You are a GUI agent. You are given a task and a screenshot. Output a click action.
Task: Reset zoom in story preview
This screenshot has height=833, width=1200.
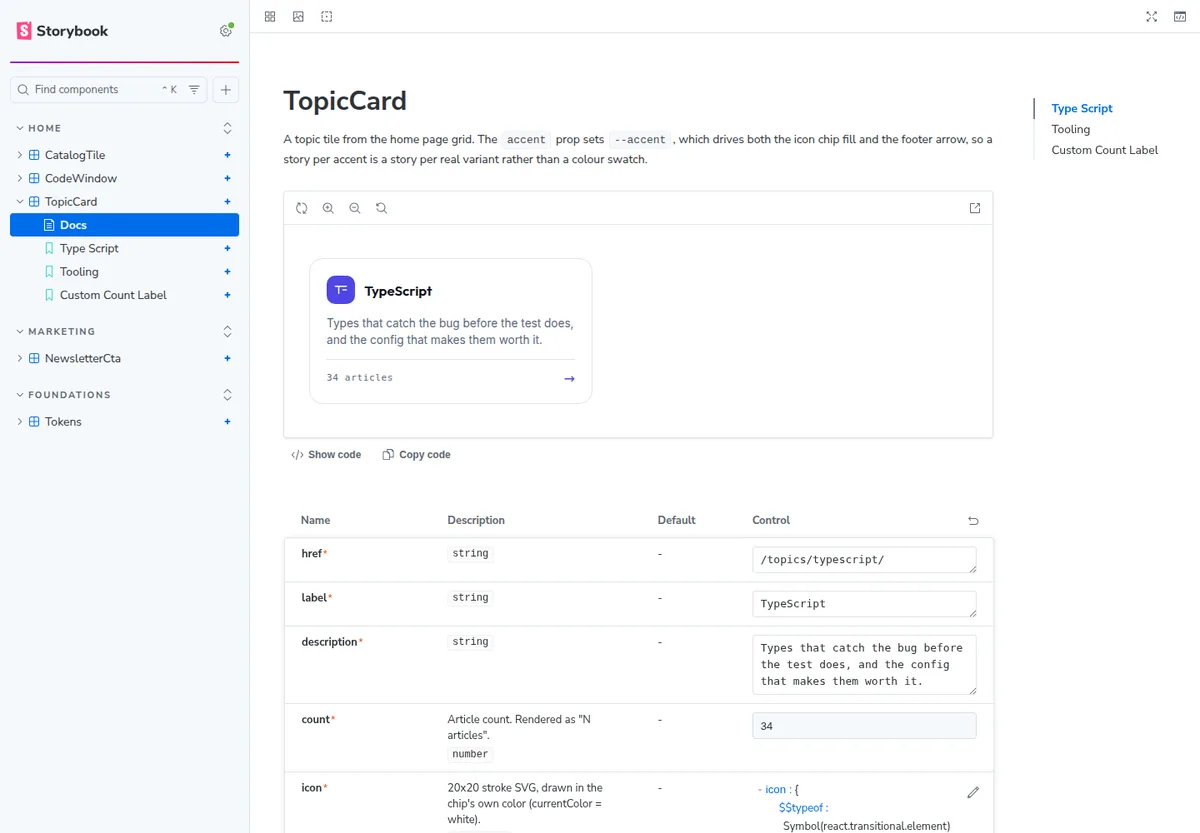point(381,208)
